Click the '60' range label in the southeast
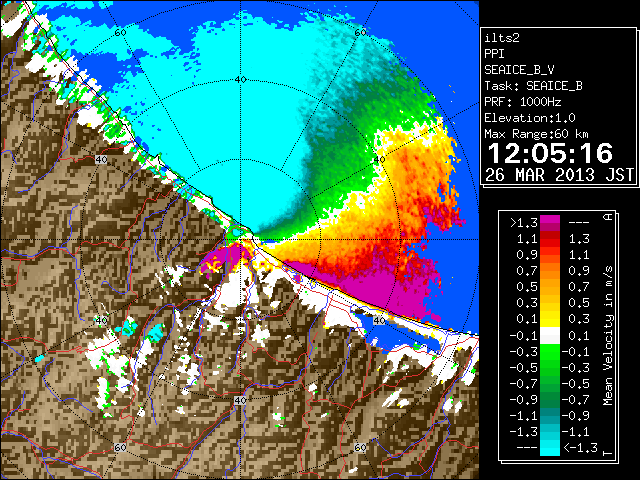640x480 pixels. pos(360,448)
